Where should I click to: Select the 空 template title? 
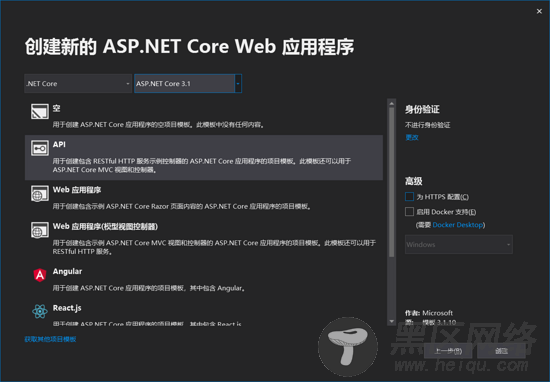tap(56, 108)
